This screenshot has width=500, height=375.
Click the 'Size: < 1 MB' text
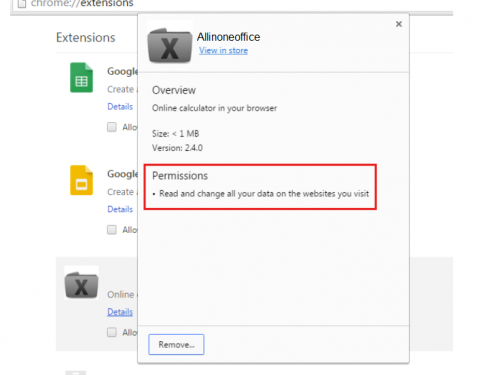click(x=176, y=134)
